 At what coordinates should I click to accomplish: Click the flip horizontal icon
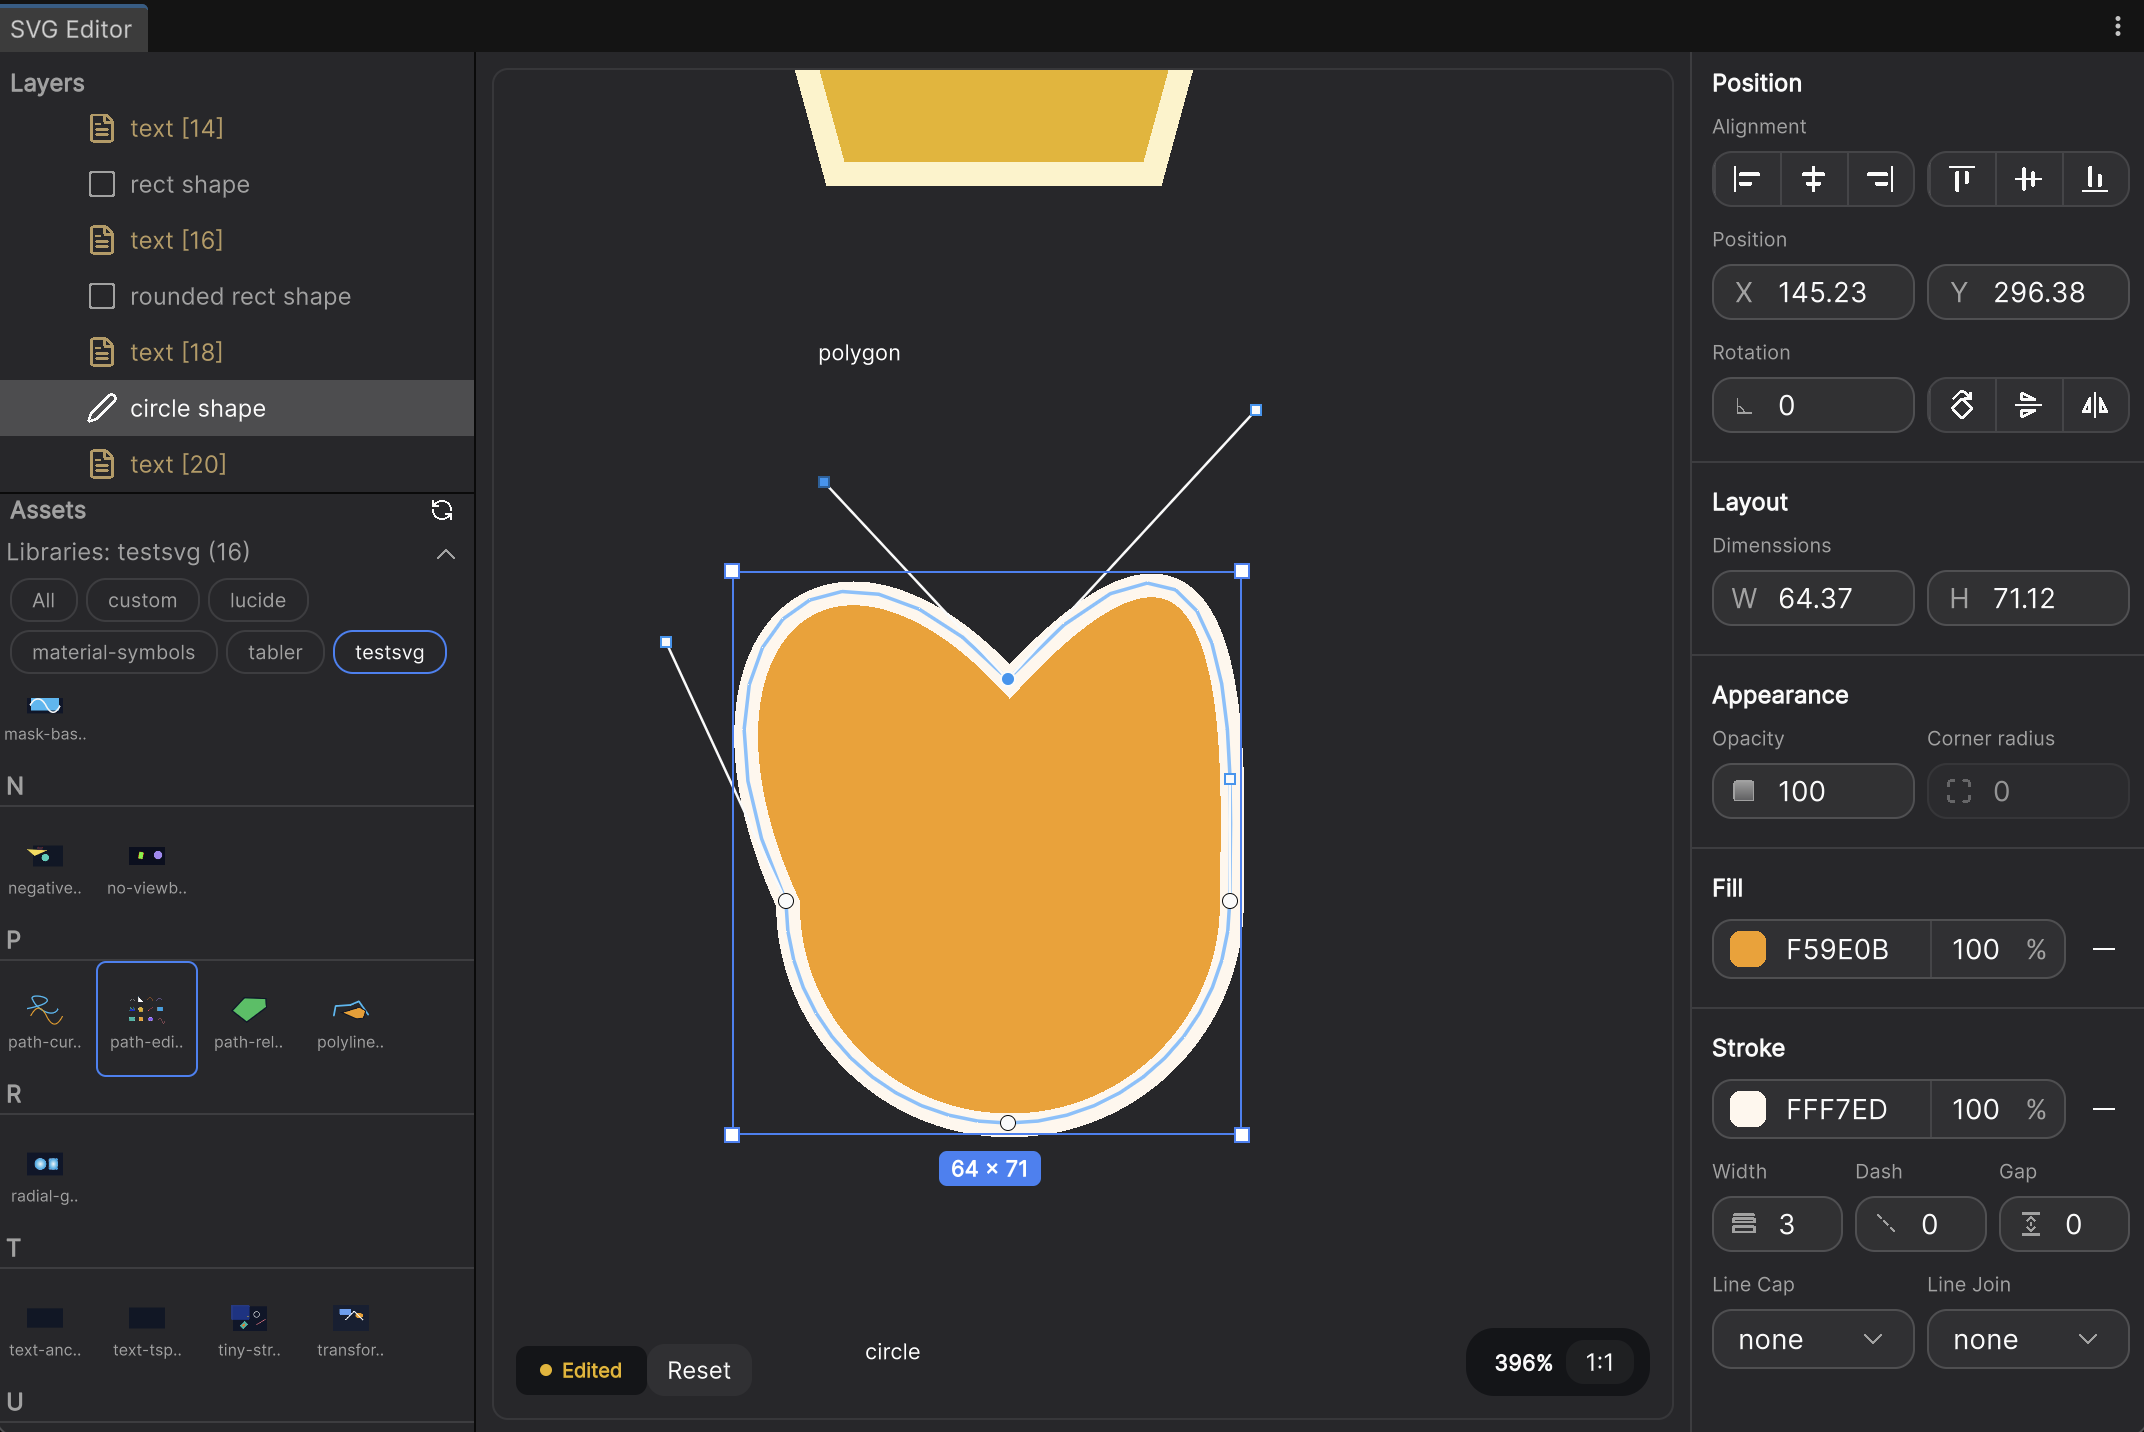point(2094,406)
